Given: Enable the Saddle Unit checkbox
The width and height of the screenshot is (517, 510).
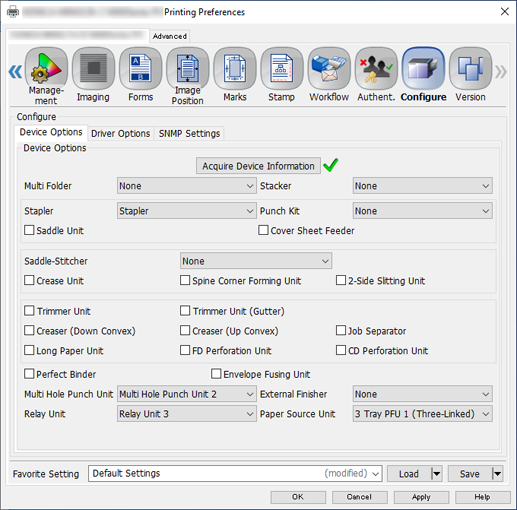Looking at the screenshot, I should [29, 230].
